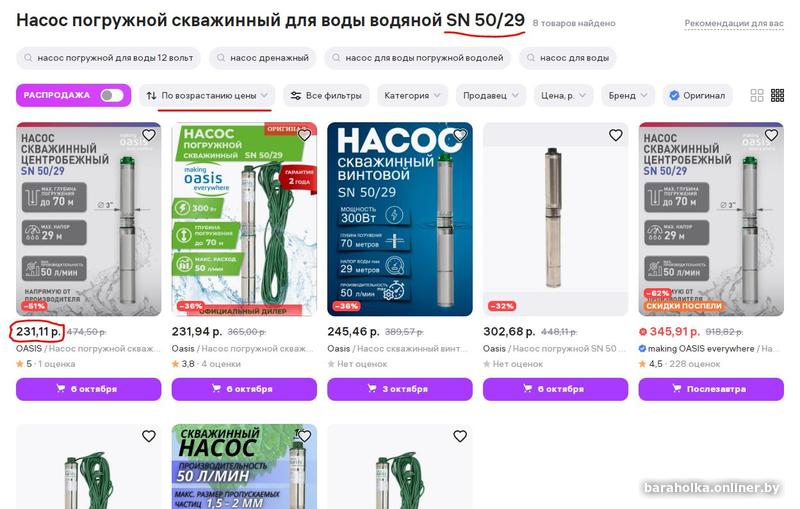Click heart on bottom-left pump card

coord(148,436)
